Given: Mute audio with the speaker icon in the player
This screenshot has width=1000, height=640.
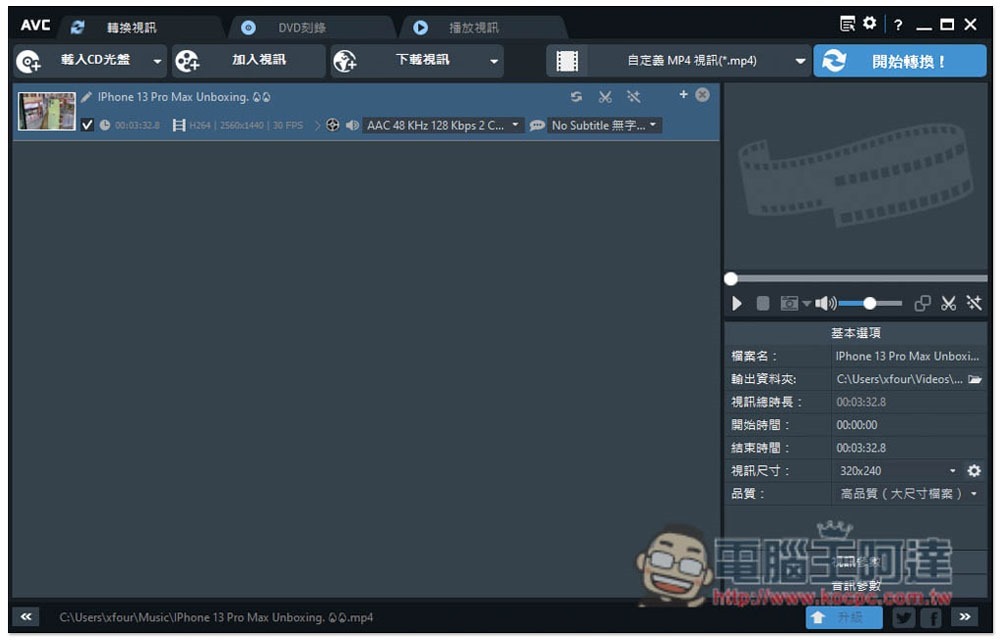Looking at the screenshot, I should click(x=825, y=303).
